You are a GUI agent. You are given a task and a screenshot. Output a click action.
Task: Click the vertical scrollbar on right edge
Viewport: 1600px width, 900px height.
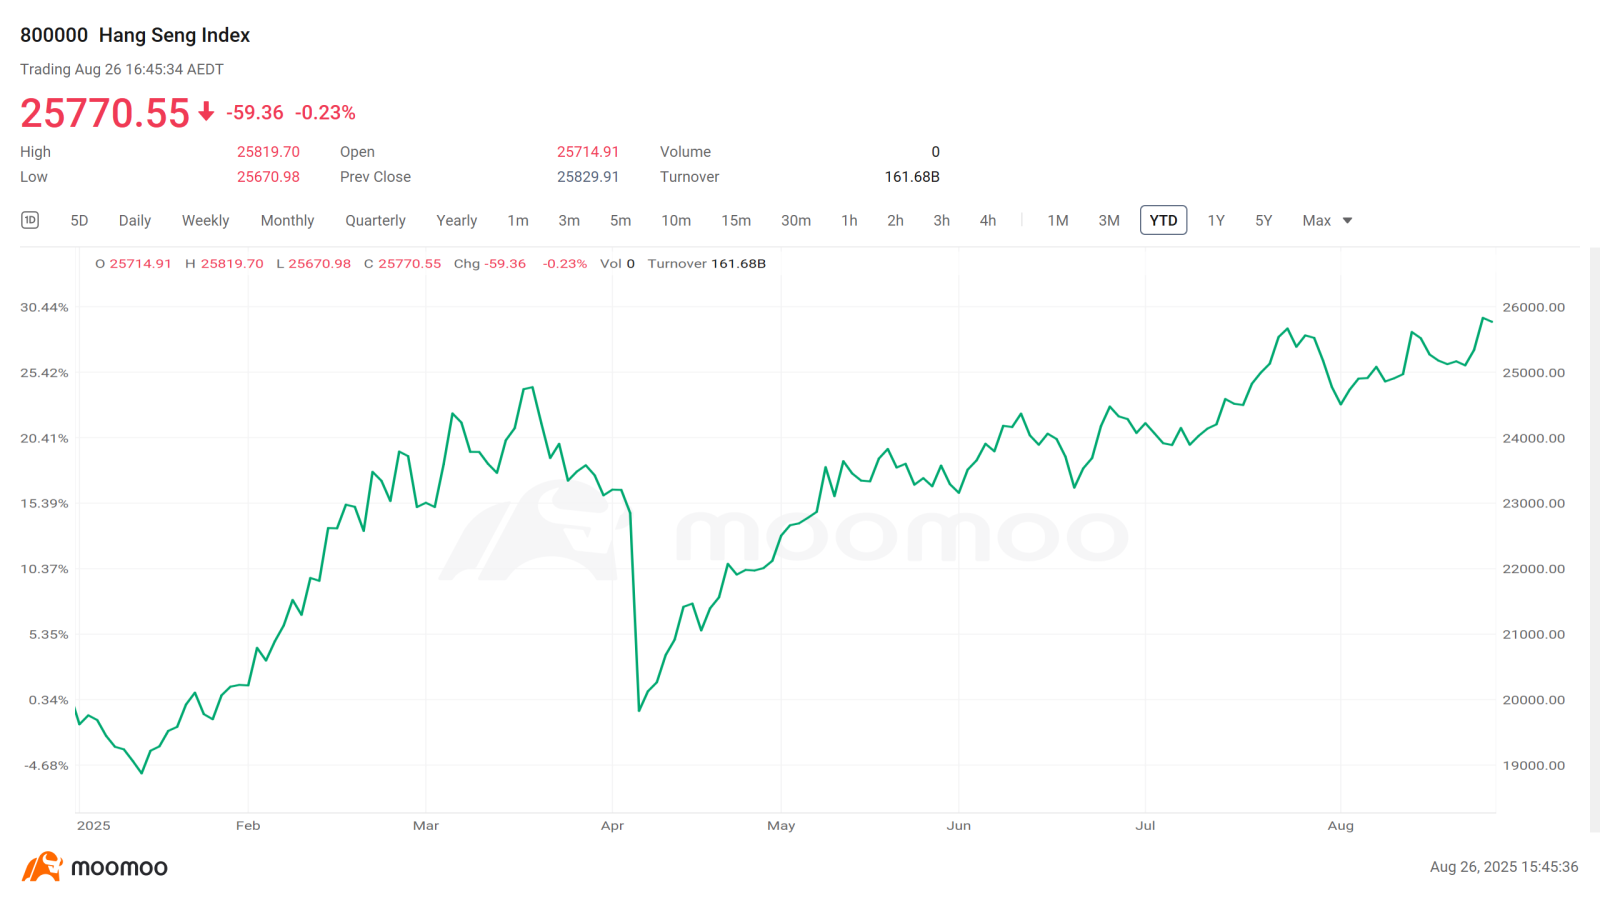click(x=1594, y=540)
